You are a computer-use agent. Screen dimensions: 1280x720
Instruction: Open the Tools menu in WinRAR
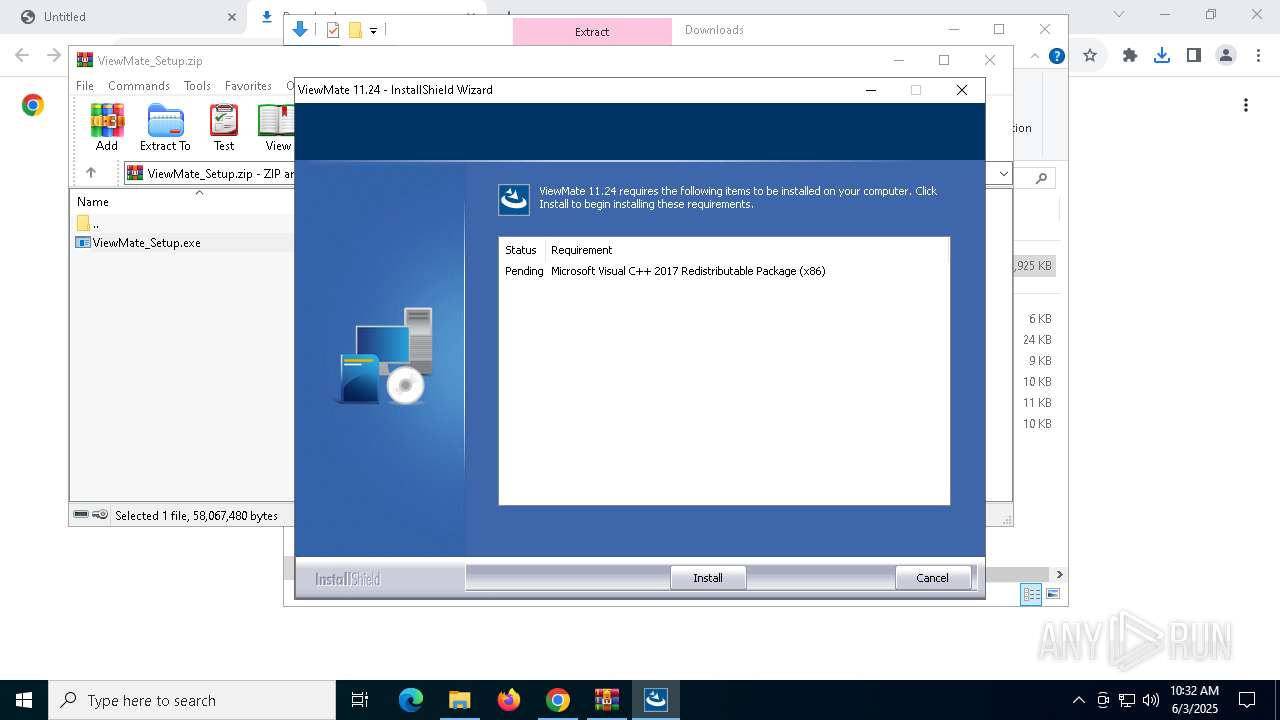click(x=197, y=86)
